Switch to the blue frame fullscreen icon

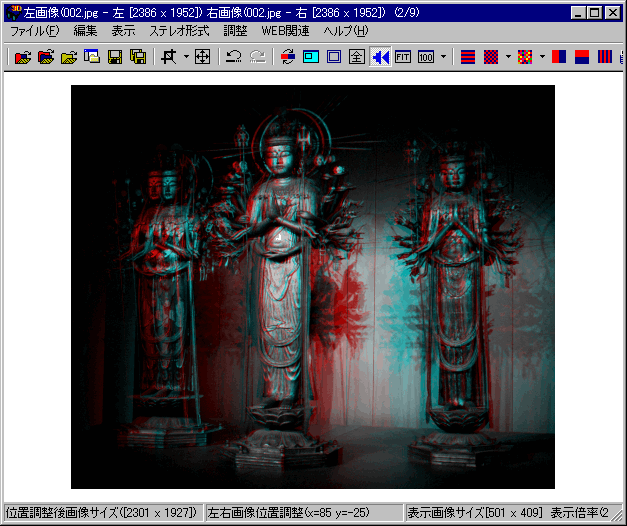pos(334,57)
